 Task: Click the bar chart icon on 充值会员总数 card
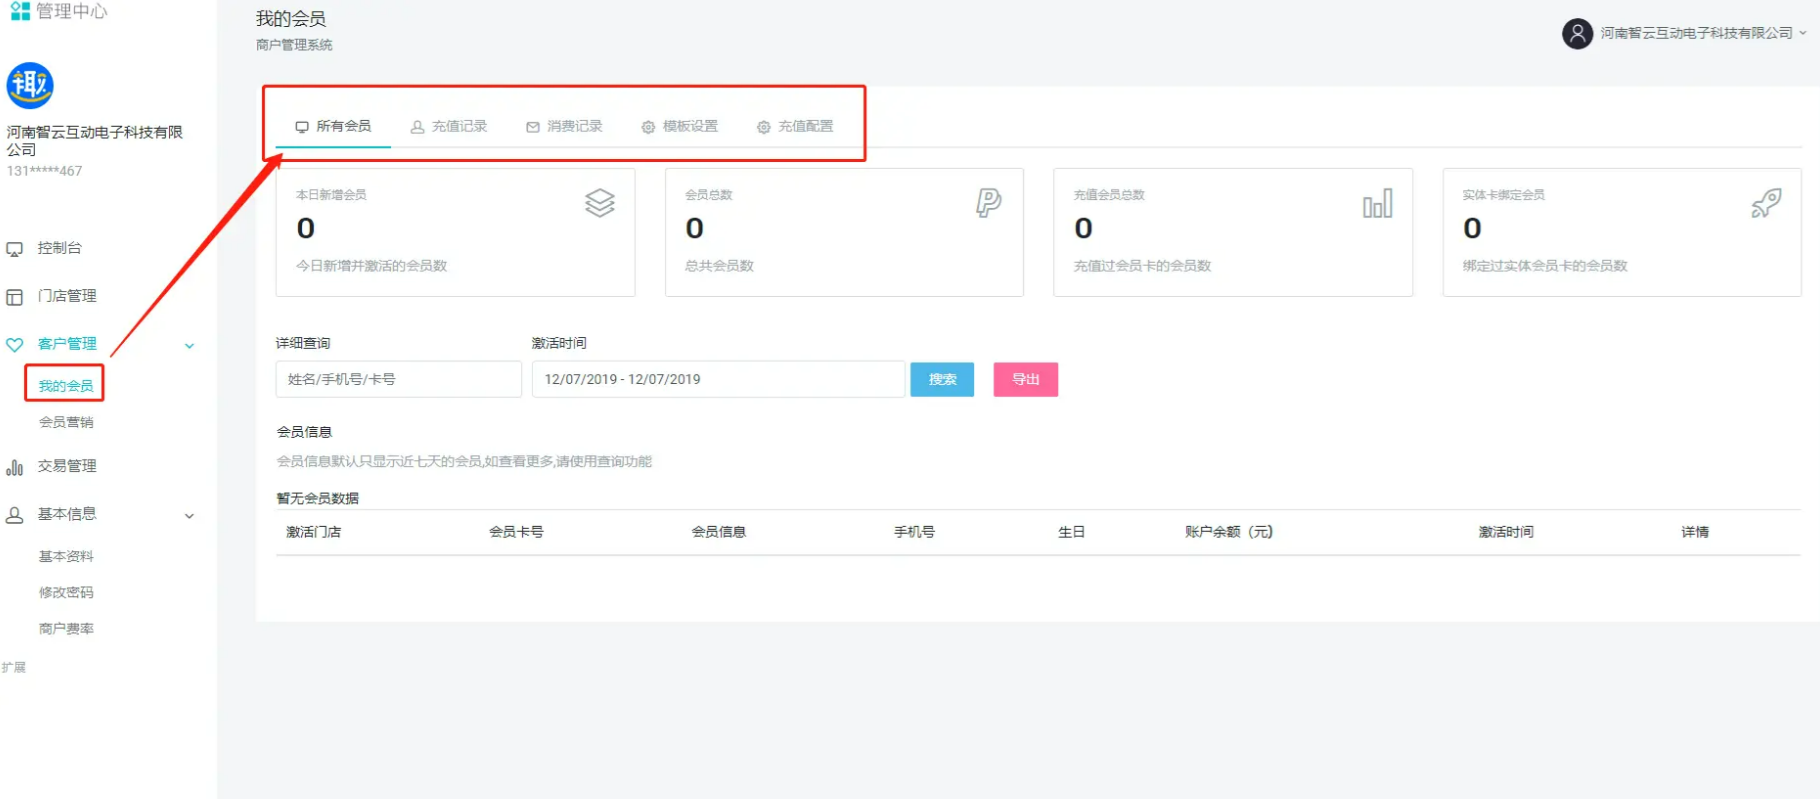[1377, 204]
